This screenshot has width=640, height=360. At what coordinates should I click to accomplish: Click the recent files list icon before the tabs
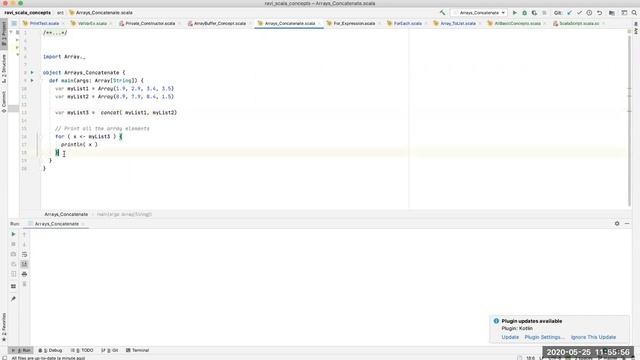click(14, 23)
